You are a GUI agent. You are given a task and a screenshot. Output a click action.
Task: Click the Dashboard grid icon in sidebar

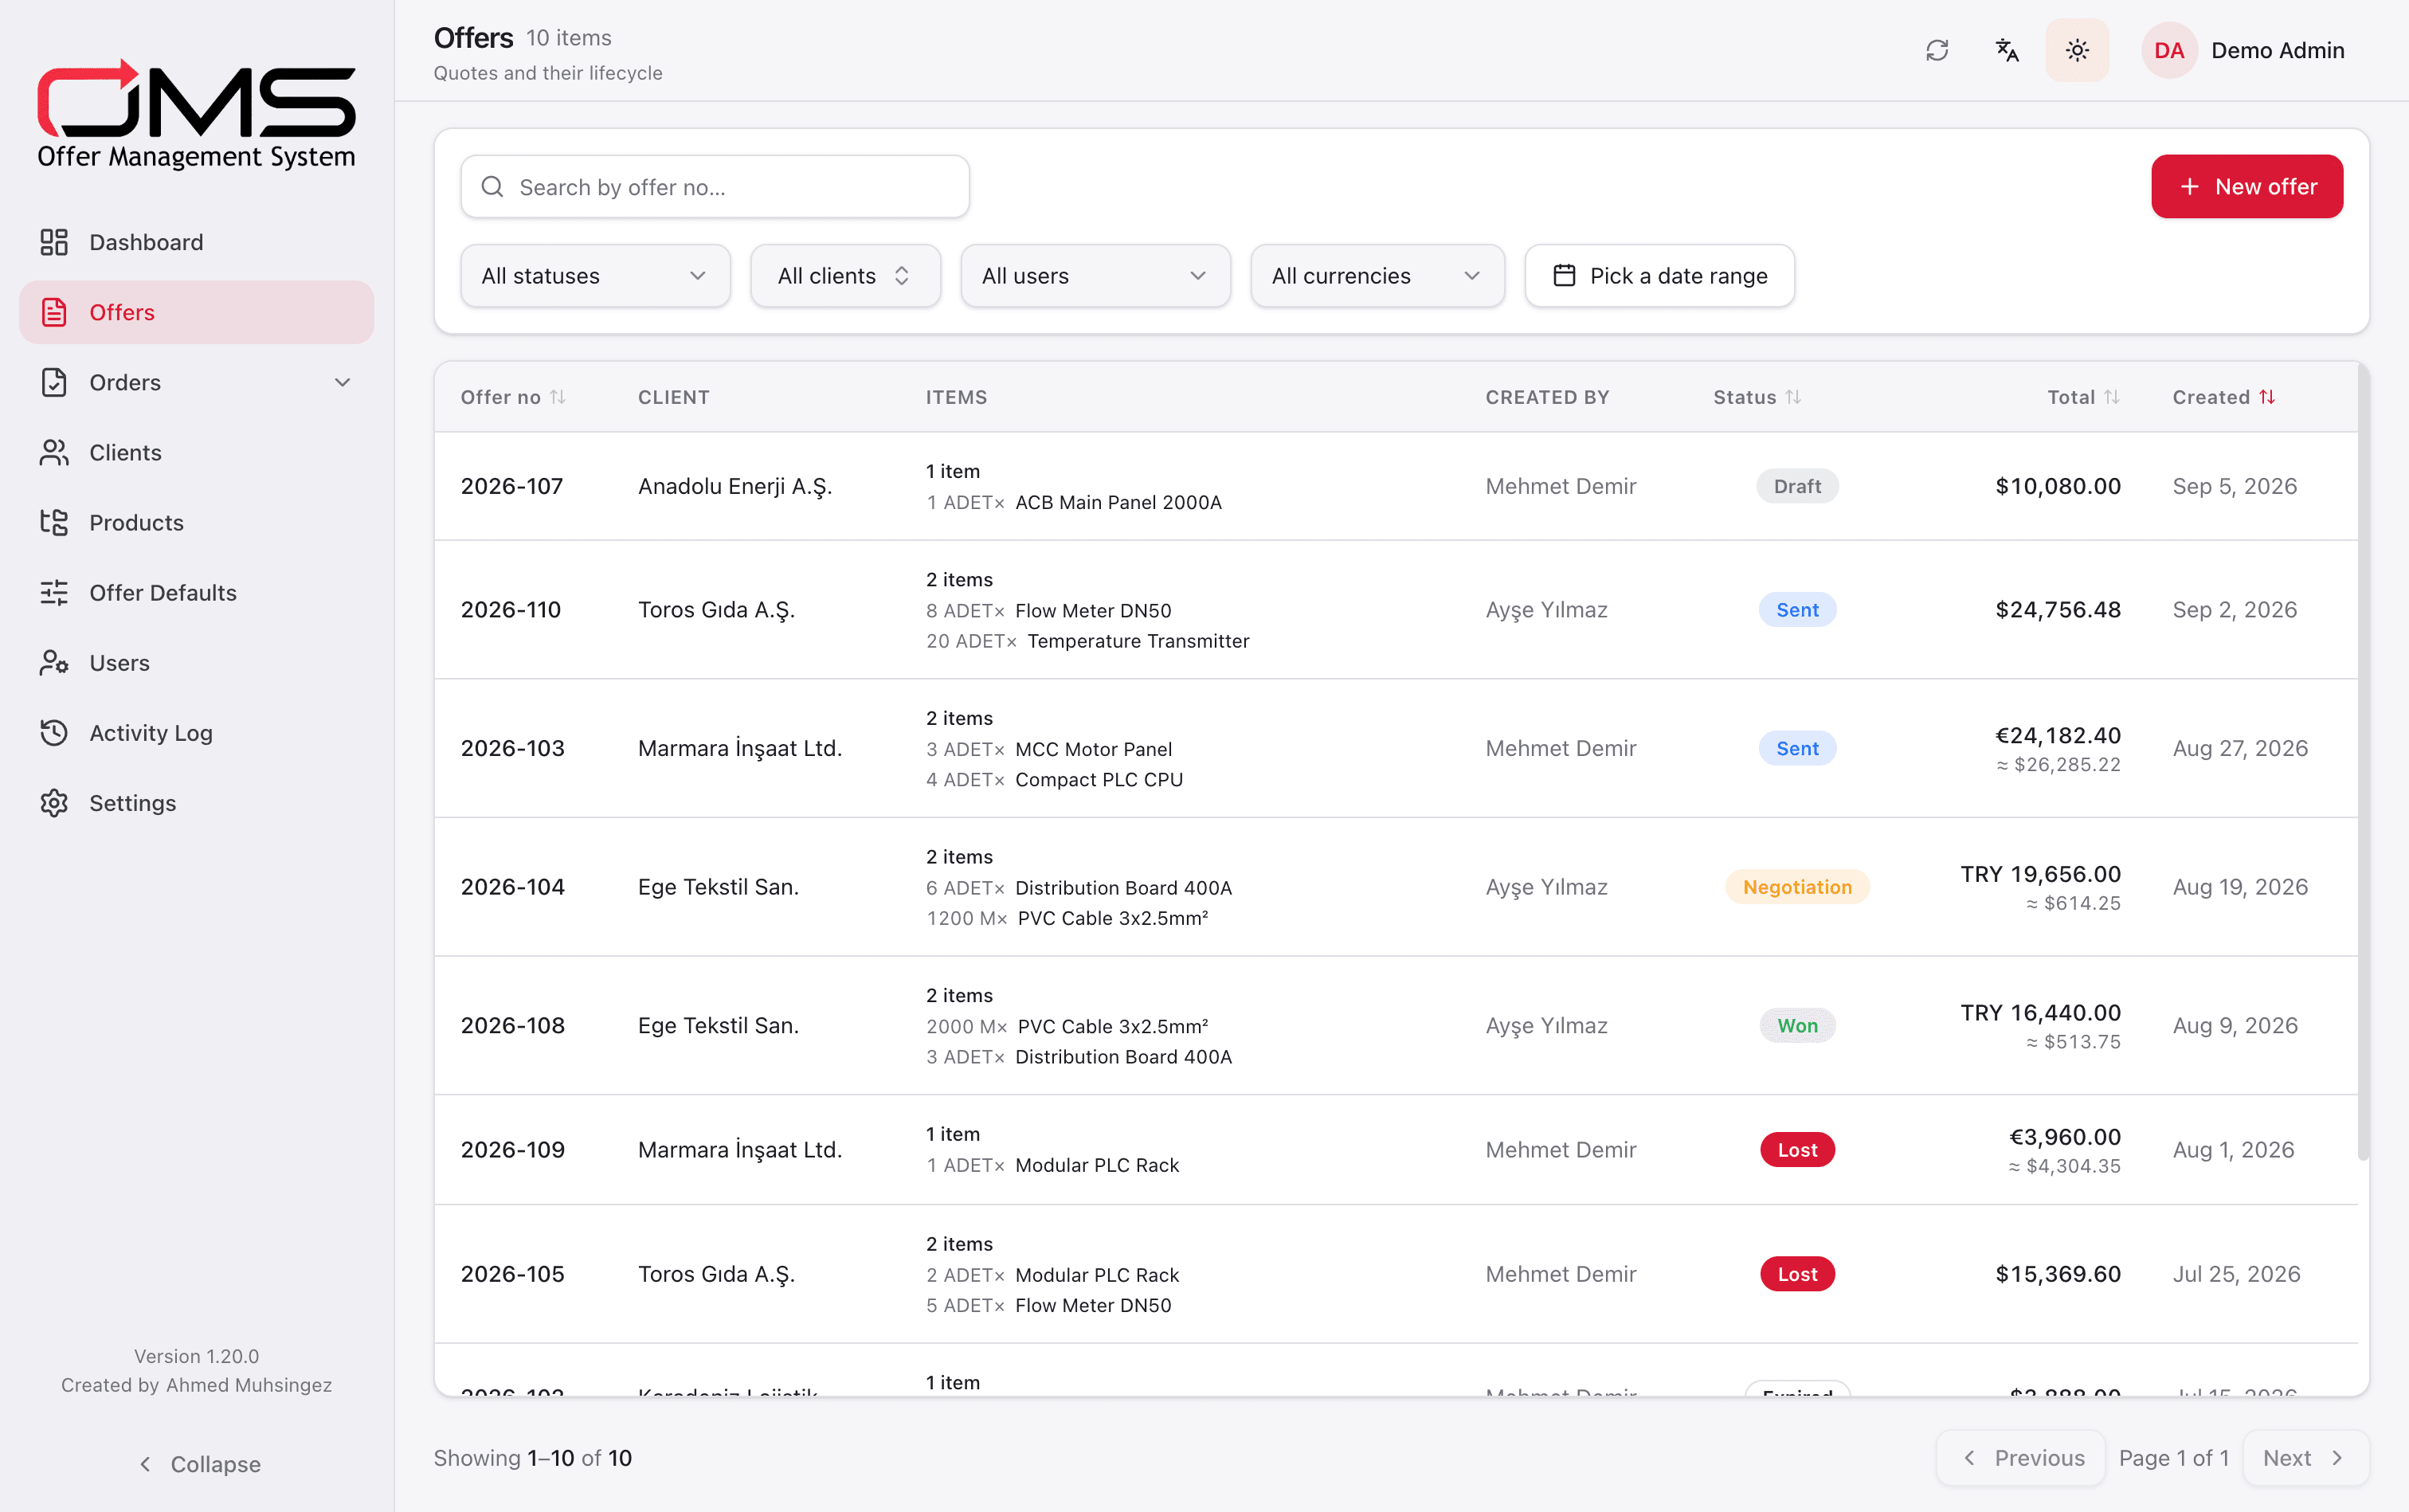click(x=54, y=242)
